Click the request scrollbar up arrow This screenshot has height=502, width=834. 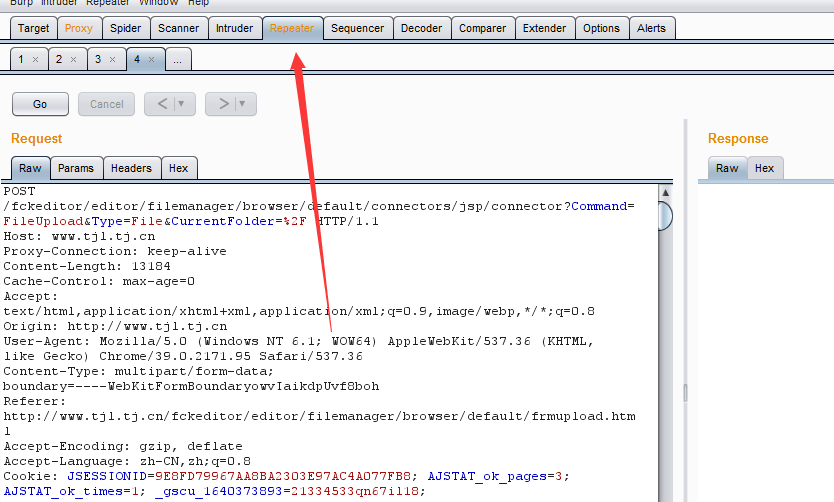pos(665,193)
